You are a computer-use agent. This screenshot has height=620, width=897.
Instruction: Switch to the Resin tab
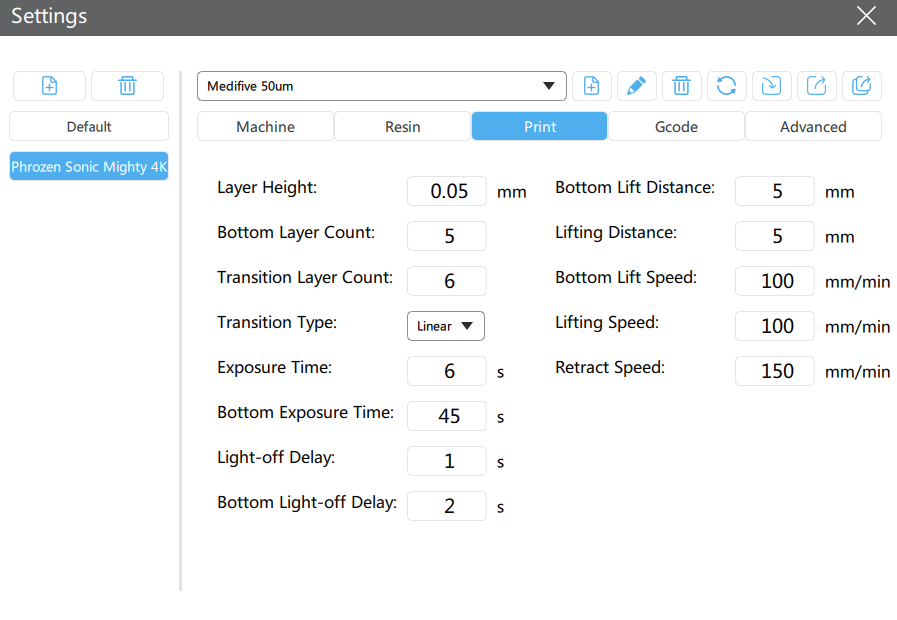point(402,126)
